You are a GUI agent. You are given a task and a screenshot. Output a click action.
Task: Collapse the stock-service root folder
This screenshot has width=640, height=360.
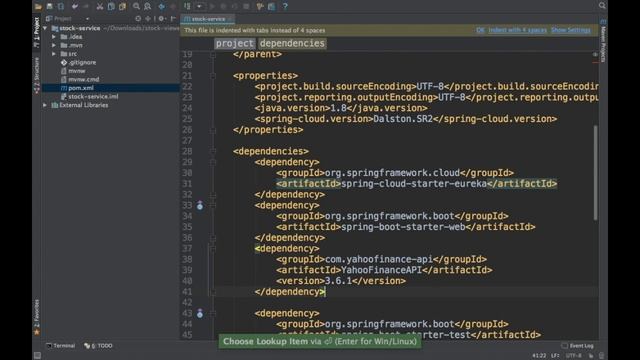tap(45, 28)
